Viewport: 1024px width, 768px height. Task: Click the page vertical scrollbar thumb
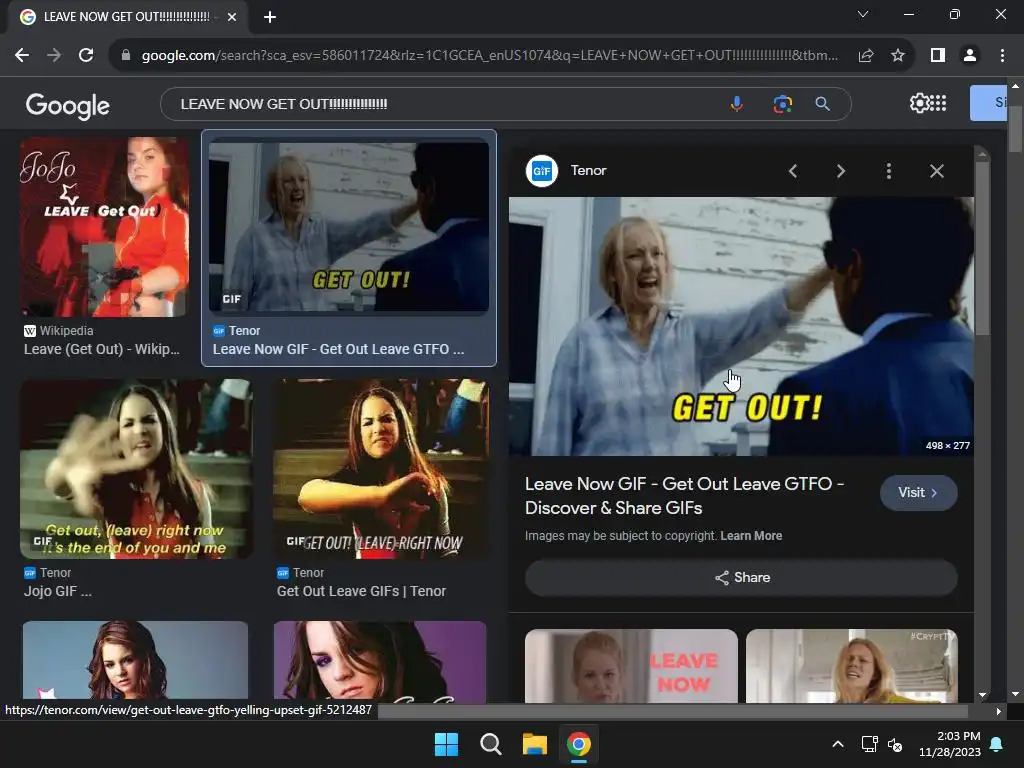coord(1015,129)
